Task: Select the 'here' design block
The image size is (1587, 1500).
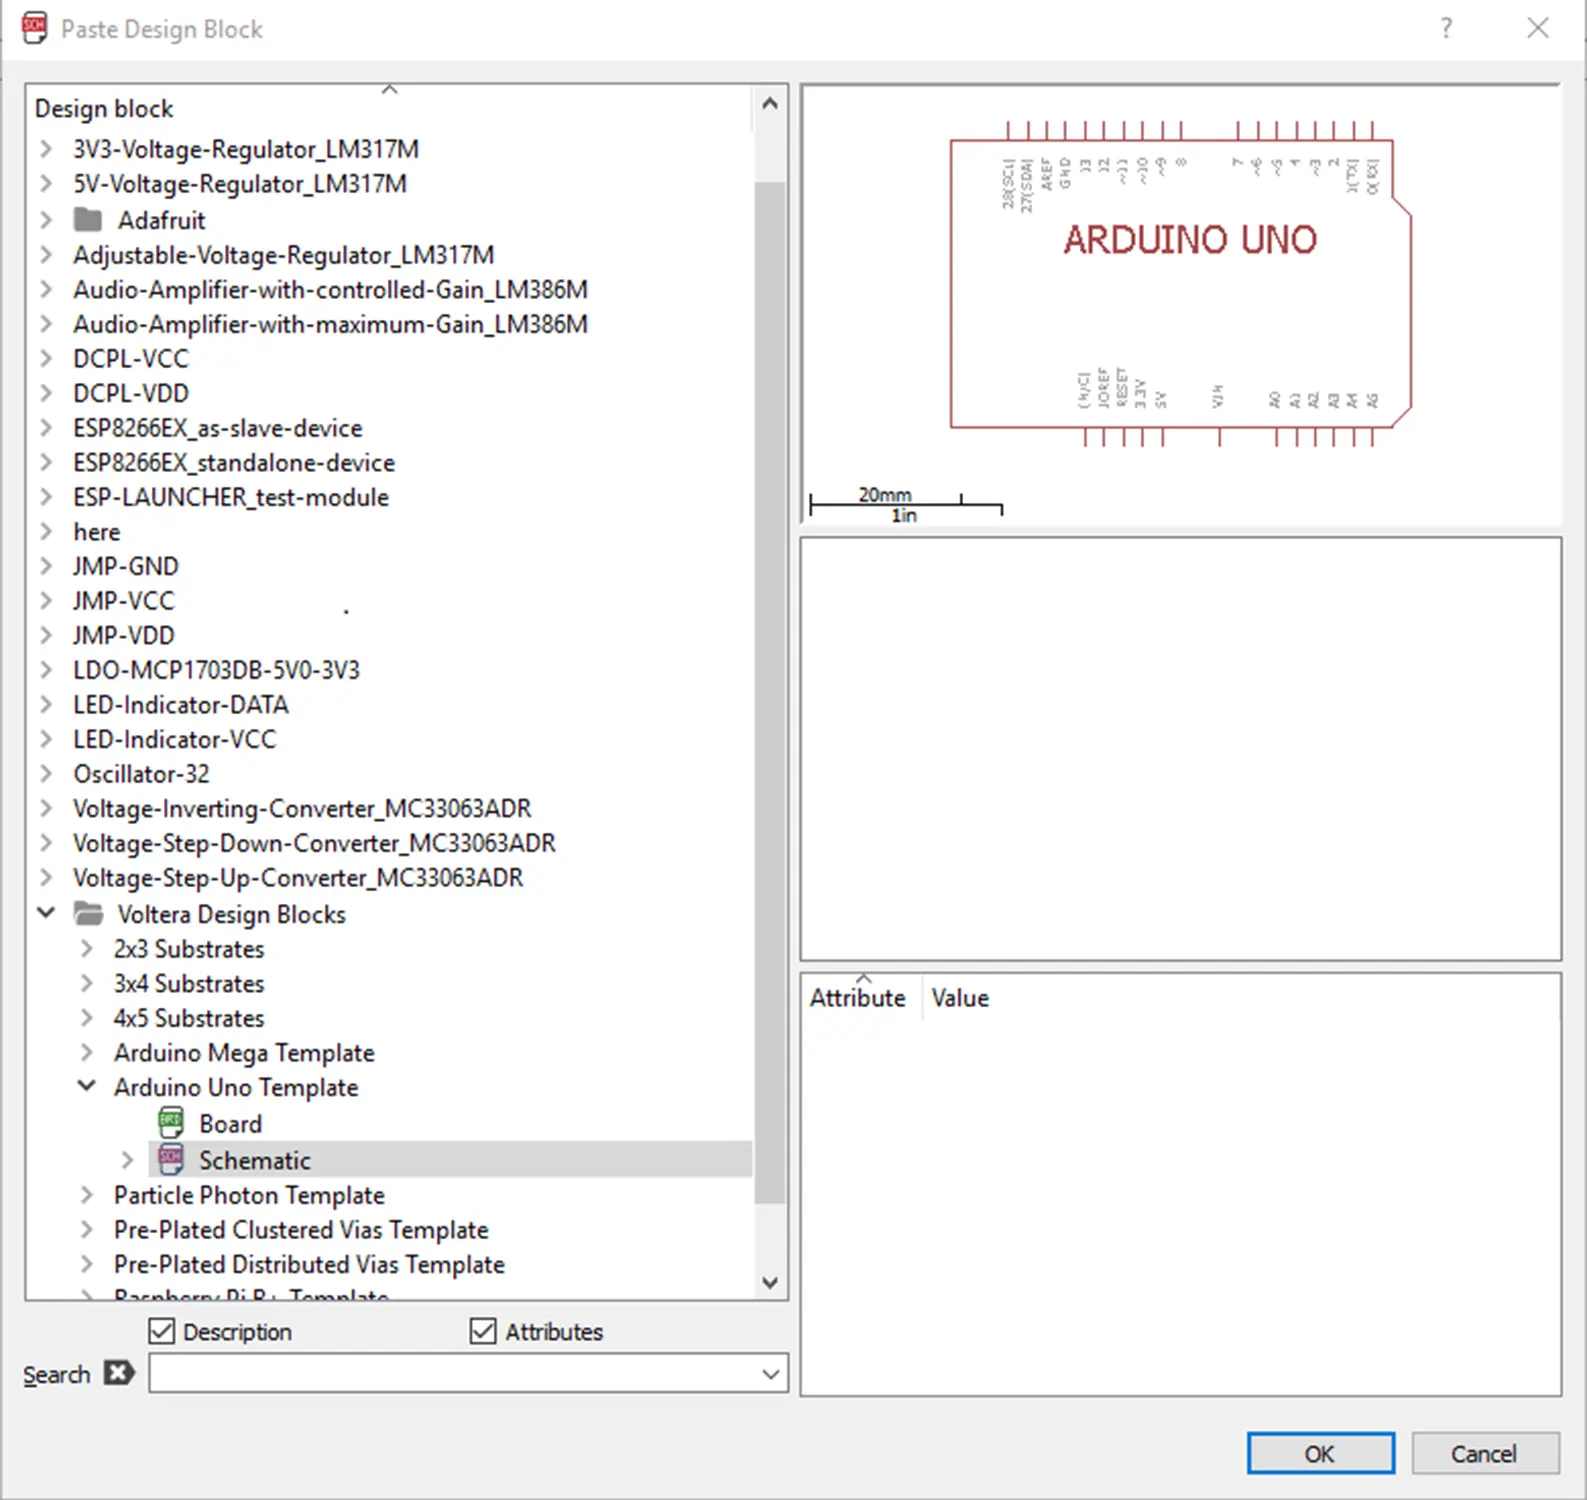Action: (x=96, y=532)
